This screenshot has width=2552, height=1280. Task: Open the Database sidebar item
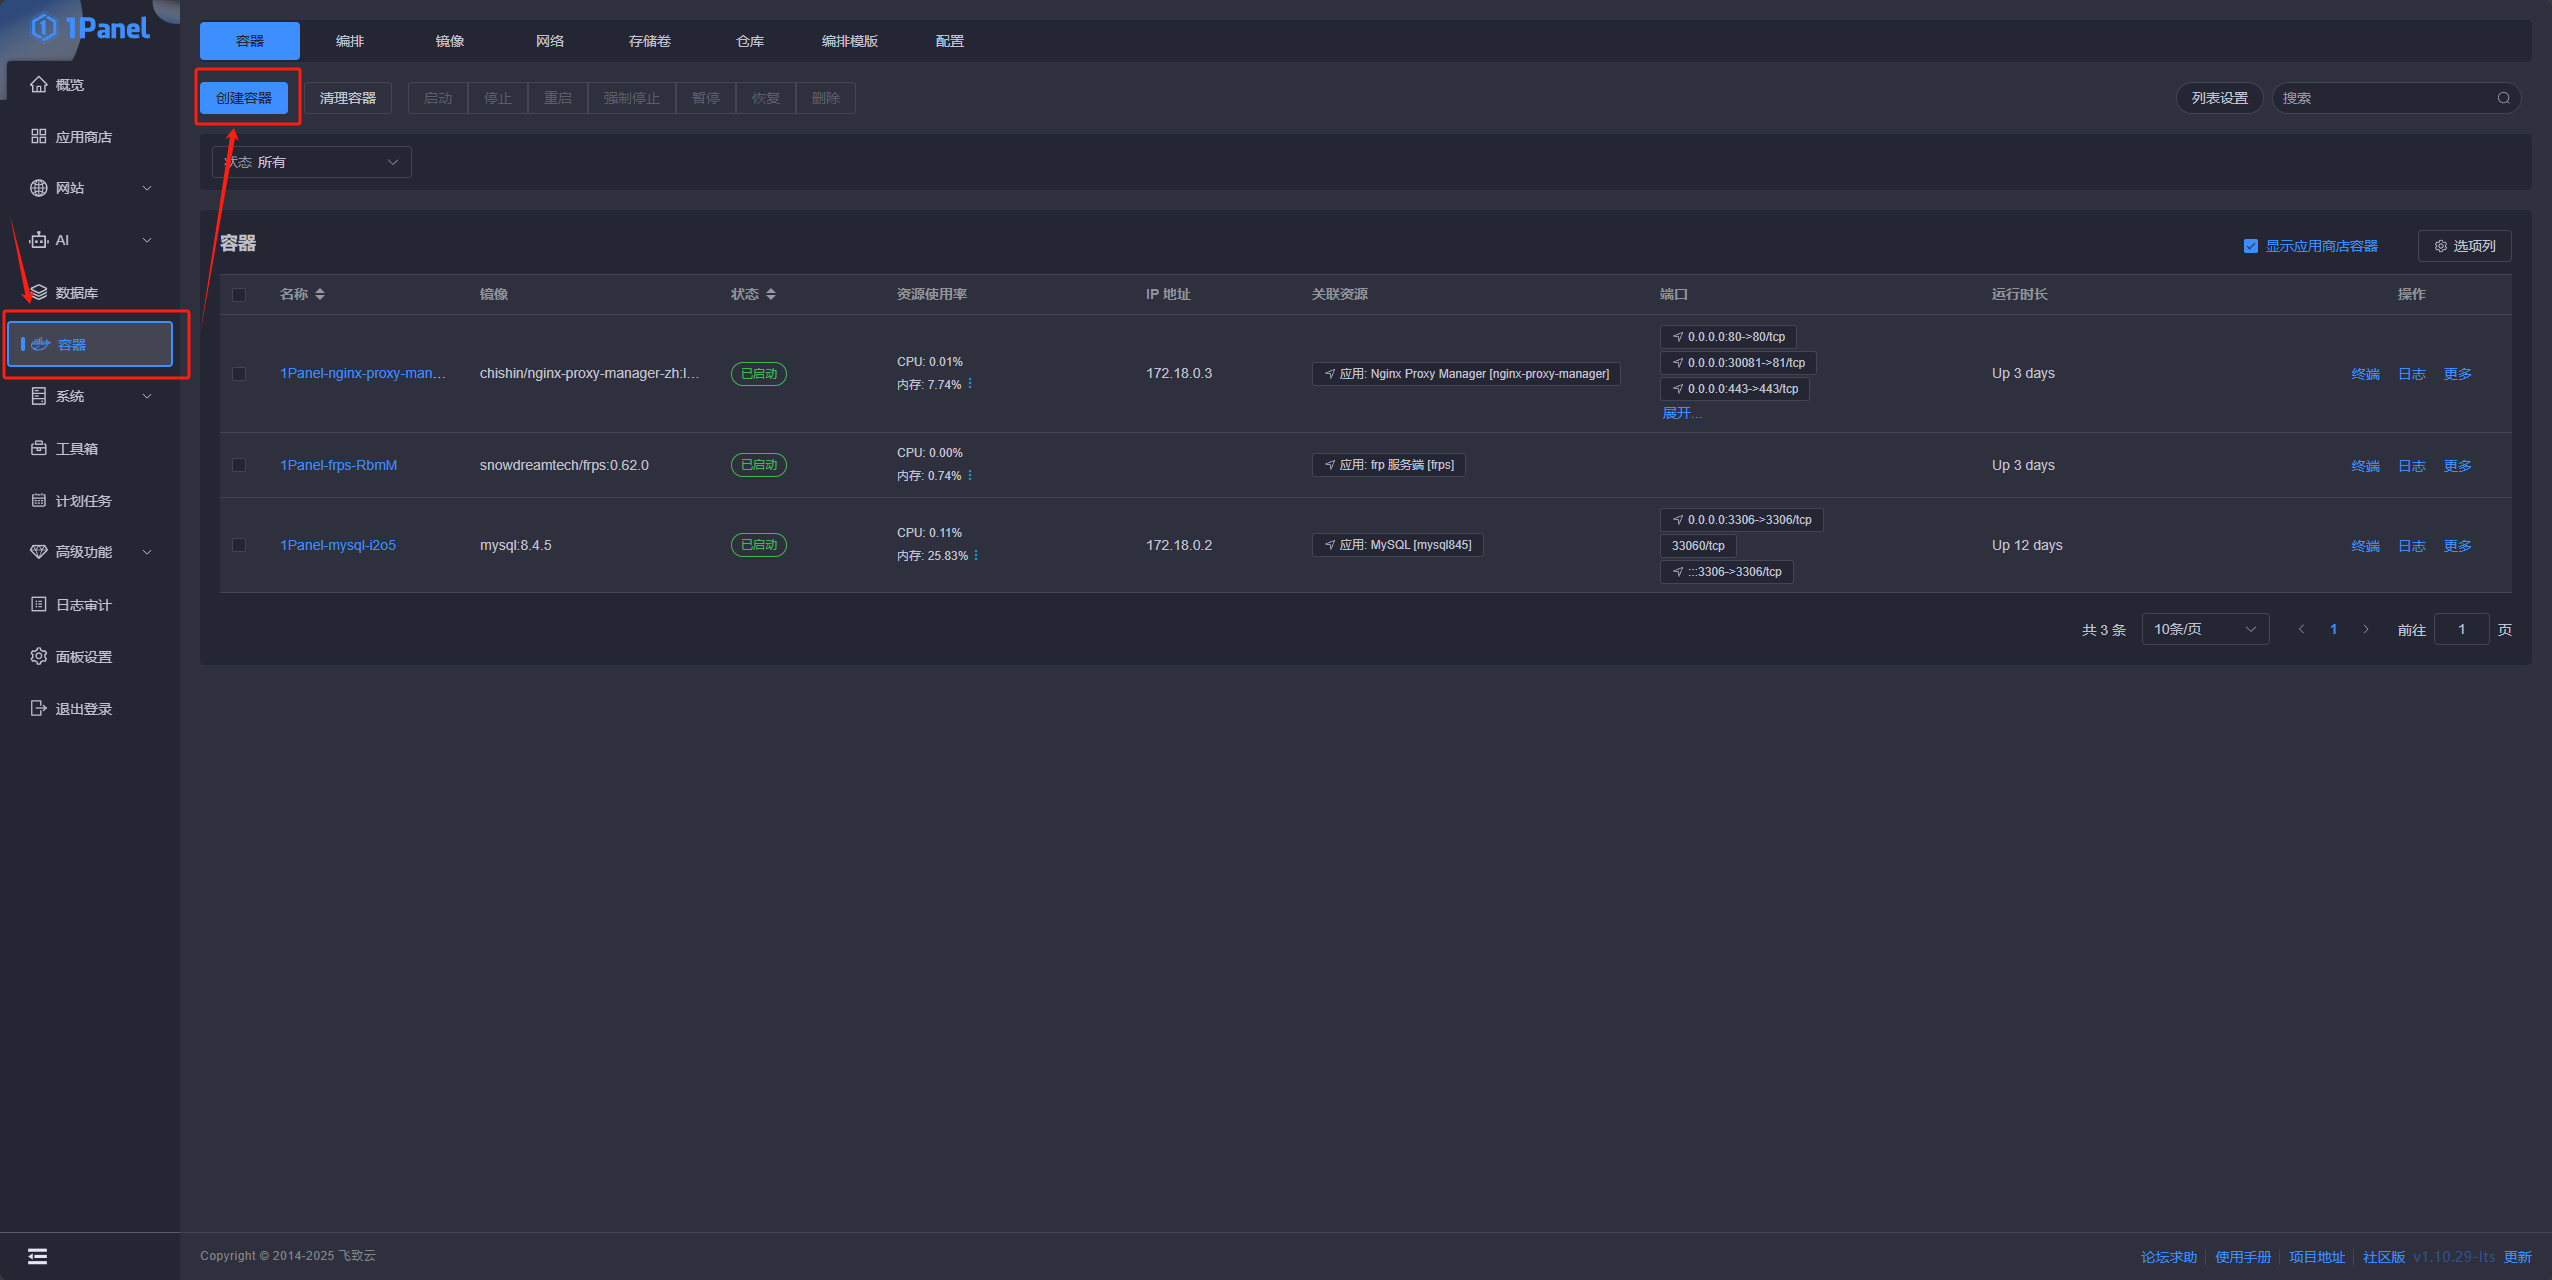tap(76, 292)
